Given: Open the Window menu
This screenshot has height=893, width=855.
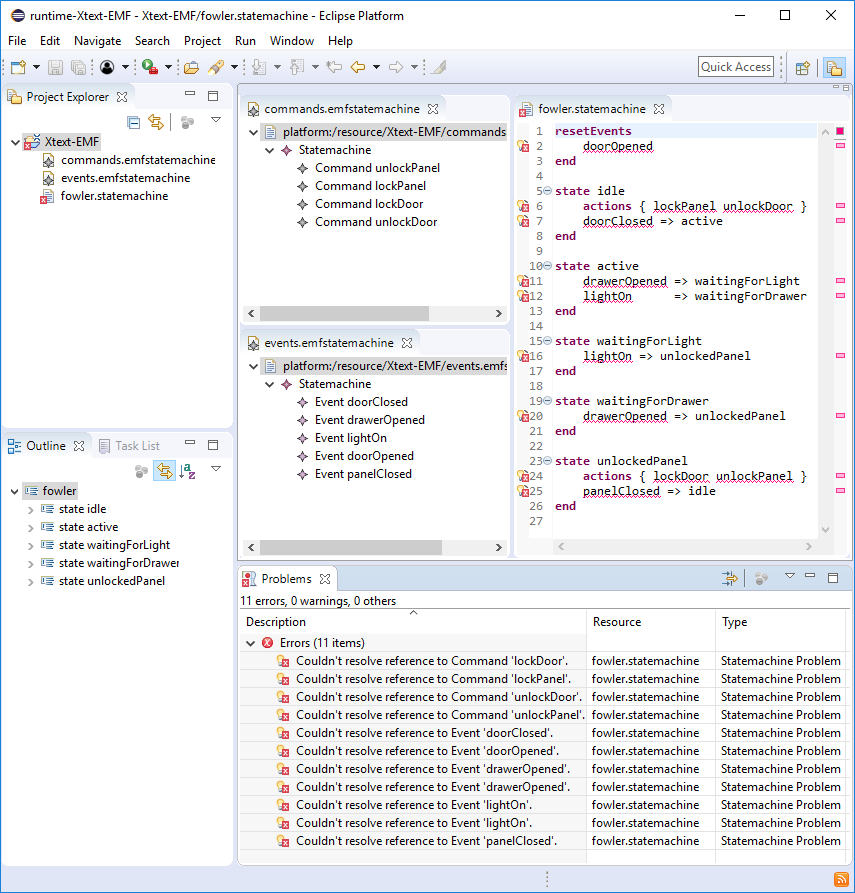Looking at the screenshot, I should pos(292,41).
